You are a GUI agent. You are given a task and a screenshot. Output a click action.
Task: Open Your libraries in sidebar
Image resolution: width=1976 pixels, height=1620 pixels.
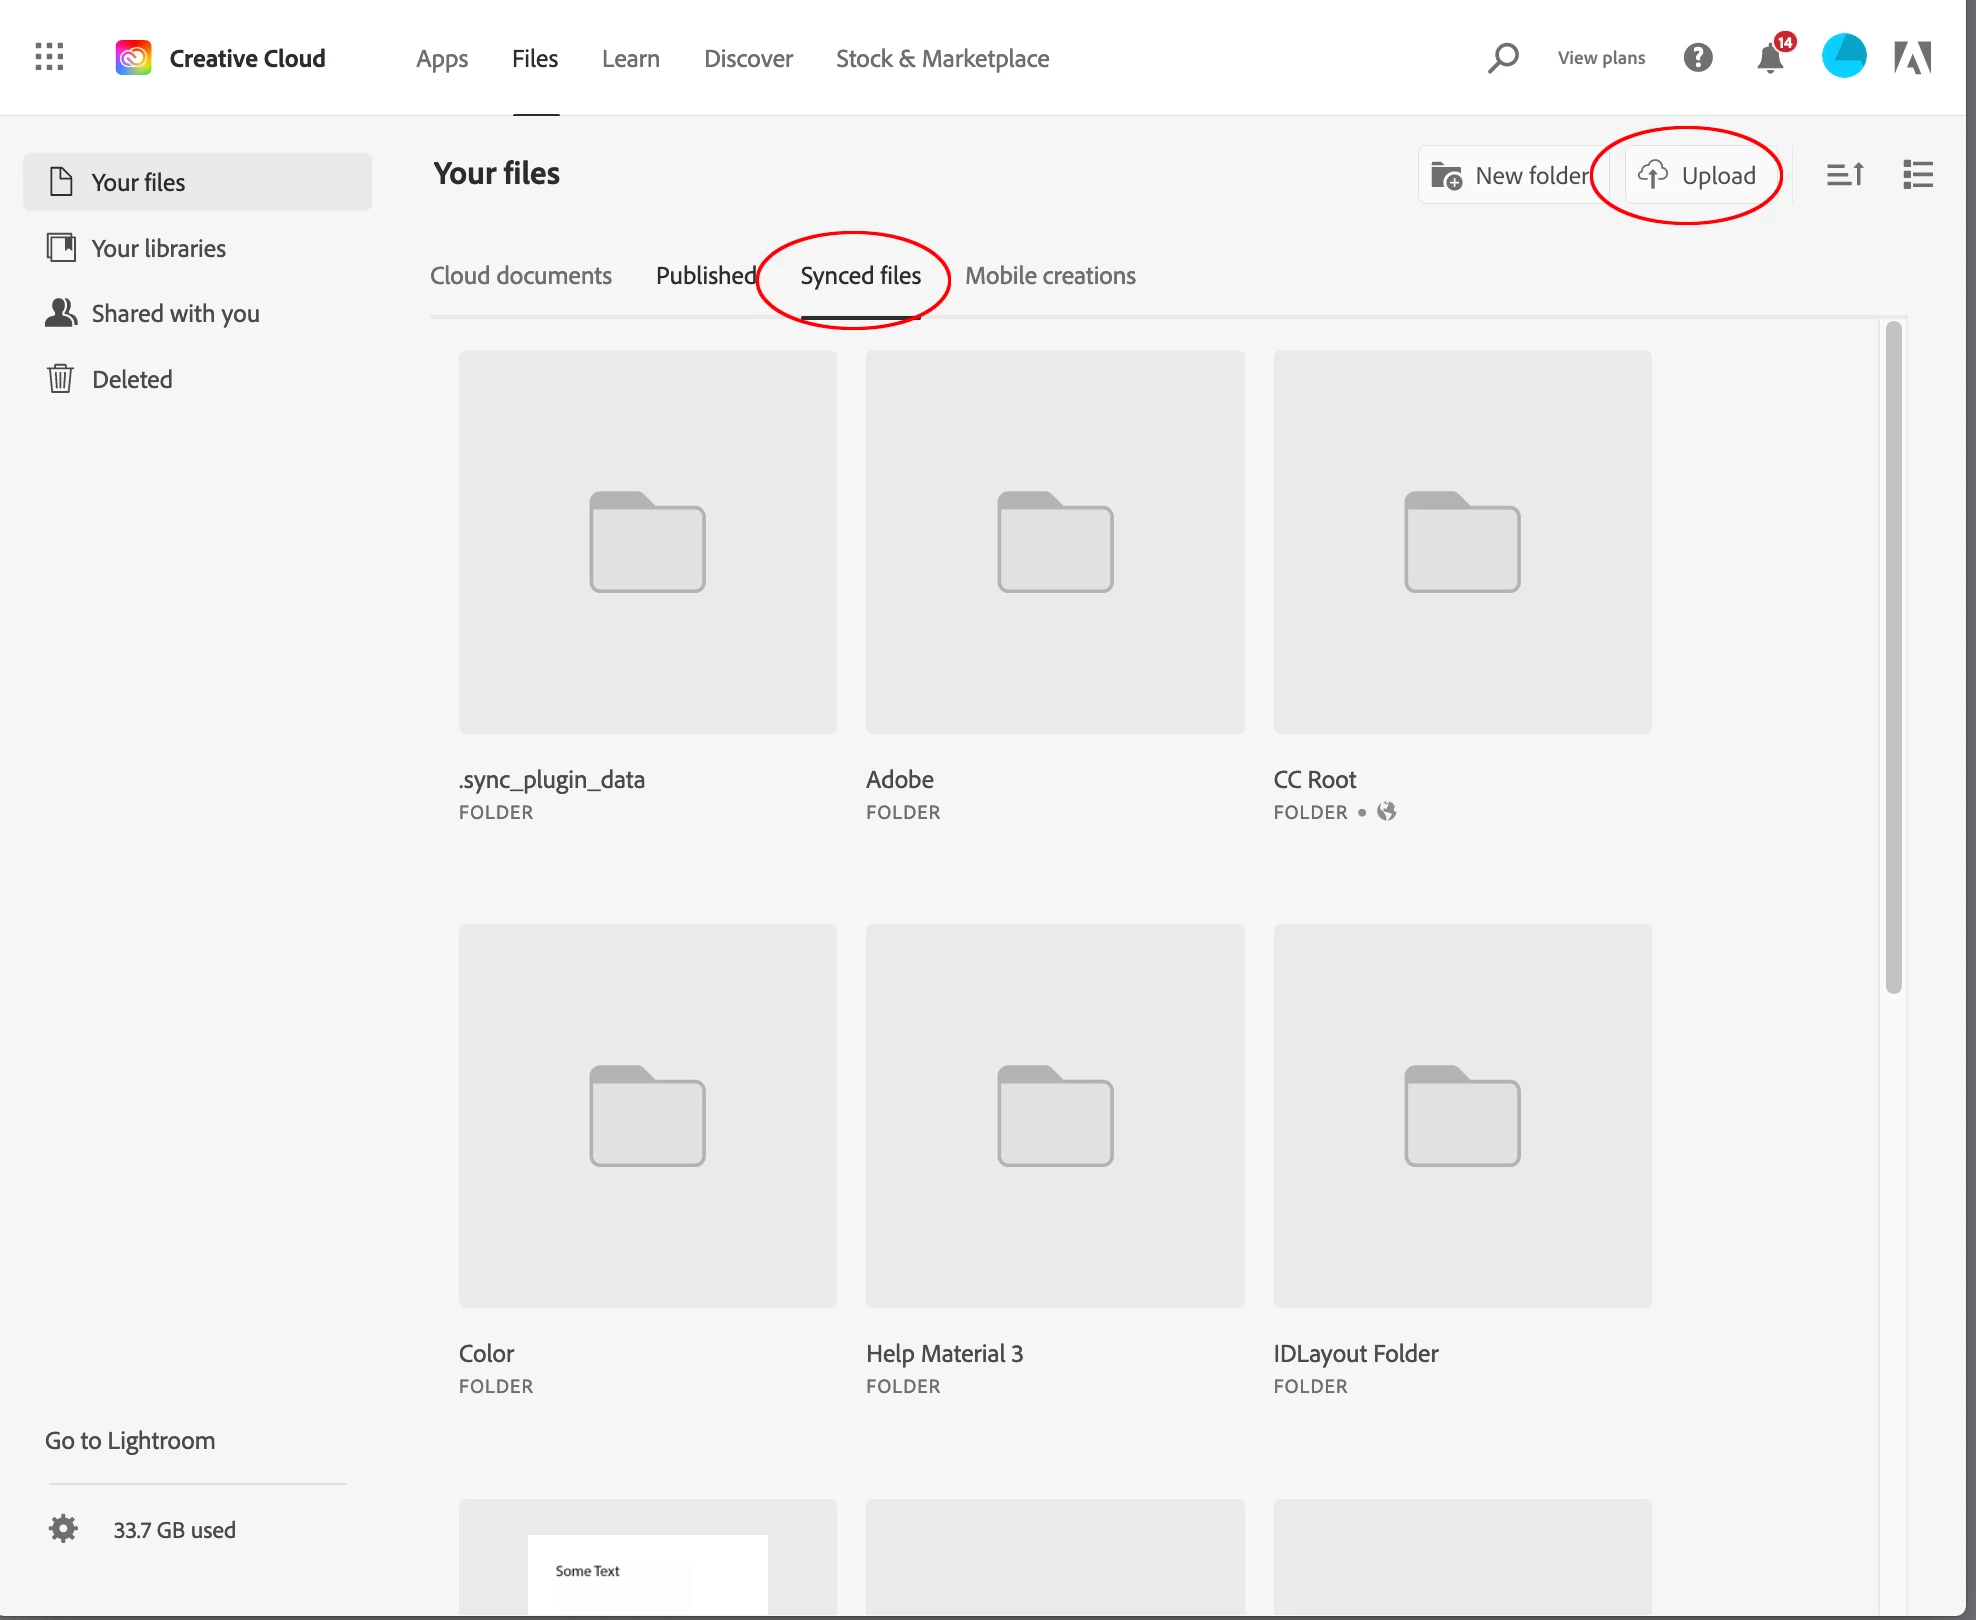pyautogui.click(x=158, y=248)
